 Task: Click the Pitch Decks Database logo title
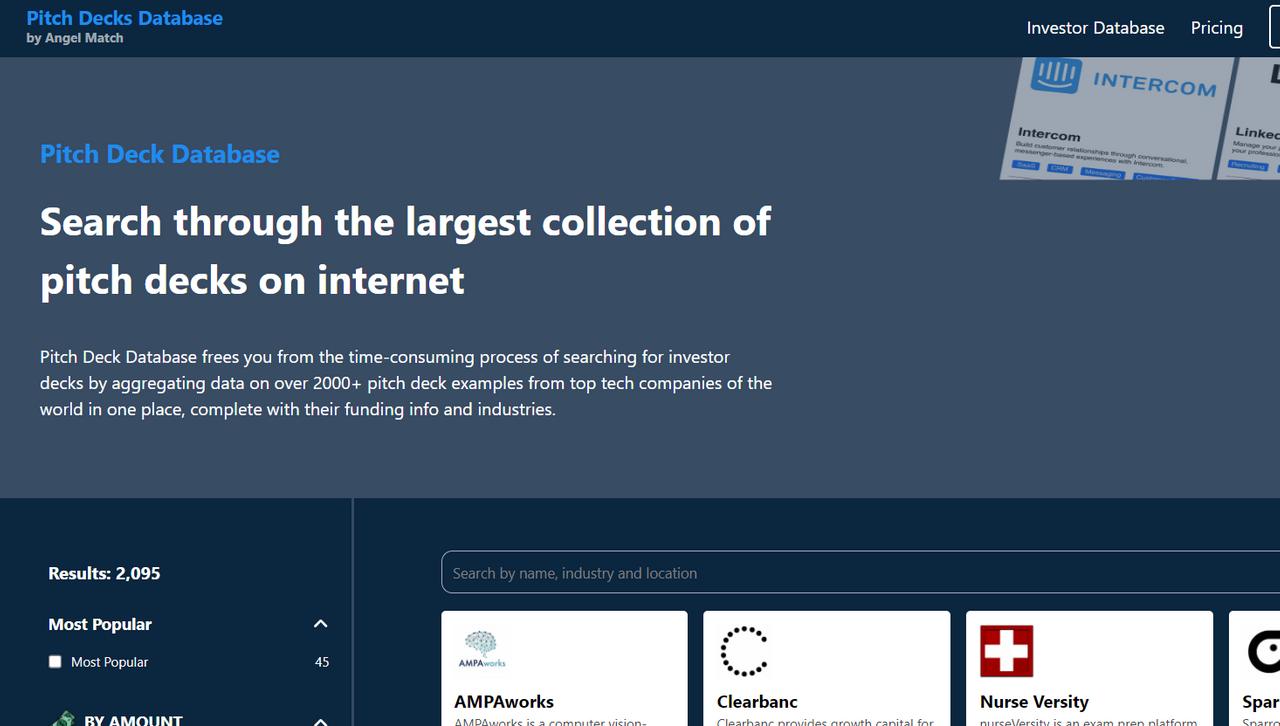pos(124,18)
